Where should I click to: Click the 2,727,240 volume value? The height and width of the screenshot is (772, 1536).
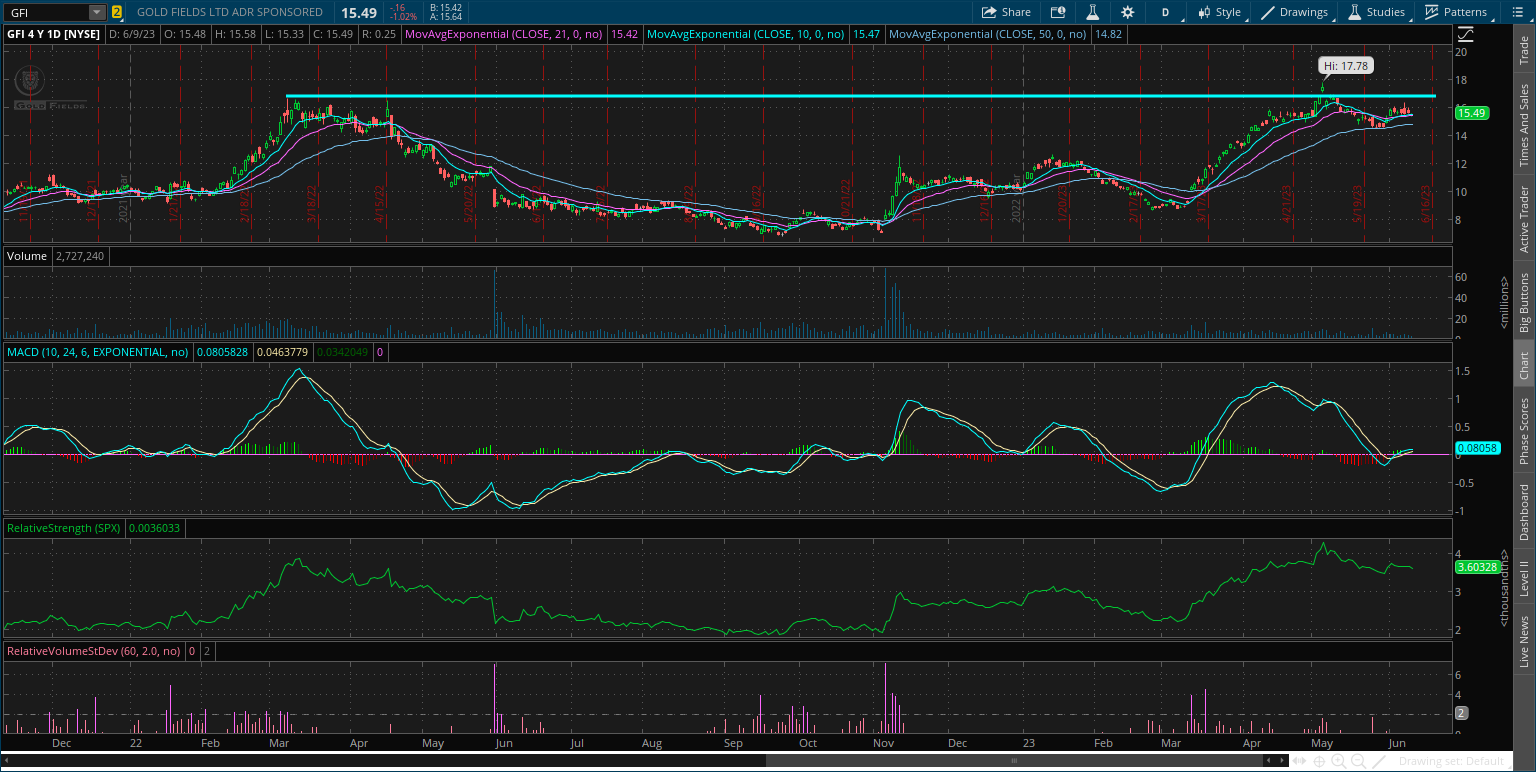(x=80, y=256)
